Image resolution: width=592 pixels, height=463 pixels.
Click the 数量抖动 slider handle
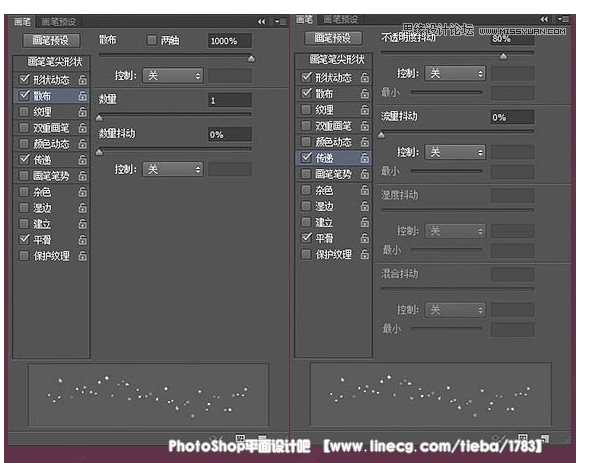[99, 152]
